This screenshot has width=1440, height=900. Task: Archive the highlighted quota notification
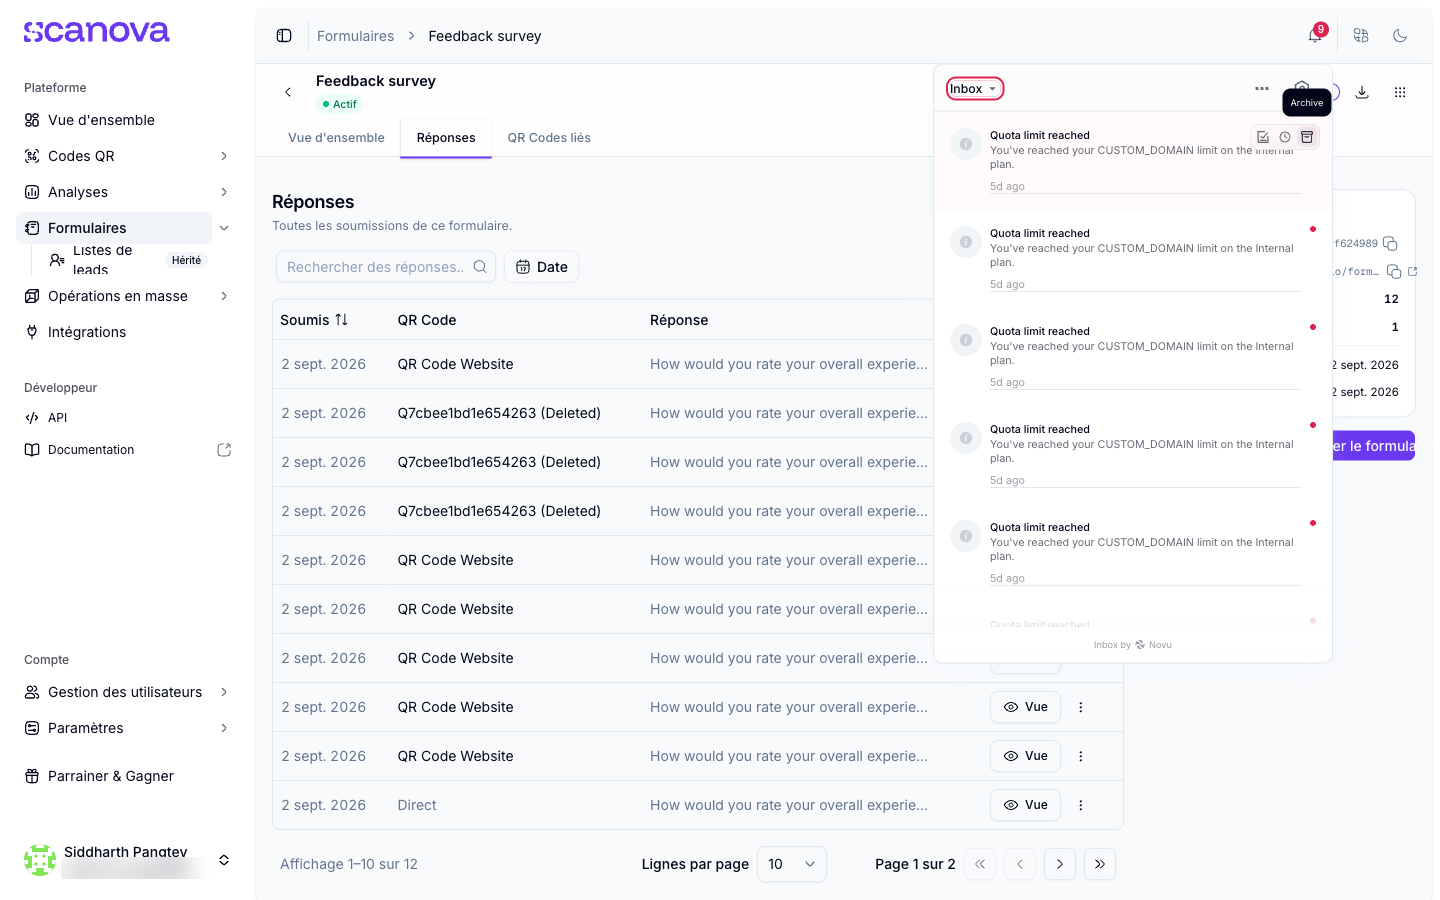1307,137
